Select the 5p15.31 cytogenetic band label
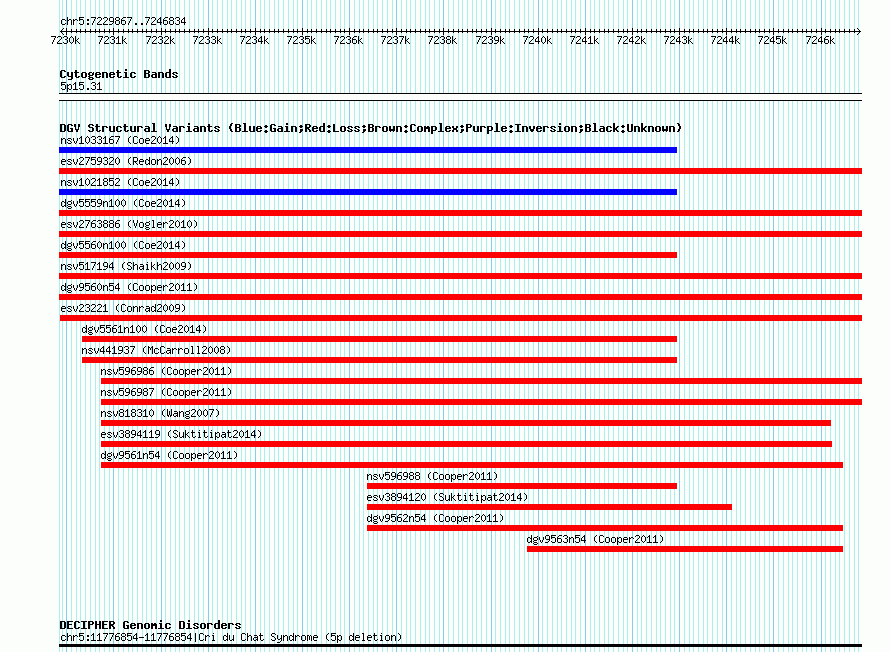Viewport: 890px width, 652px height. click(81, 86)
